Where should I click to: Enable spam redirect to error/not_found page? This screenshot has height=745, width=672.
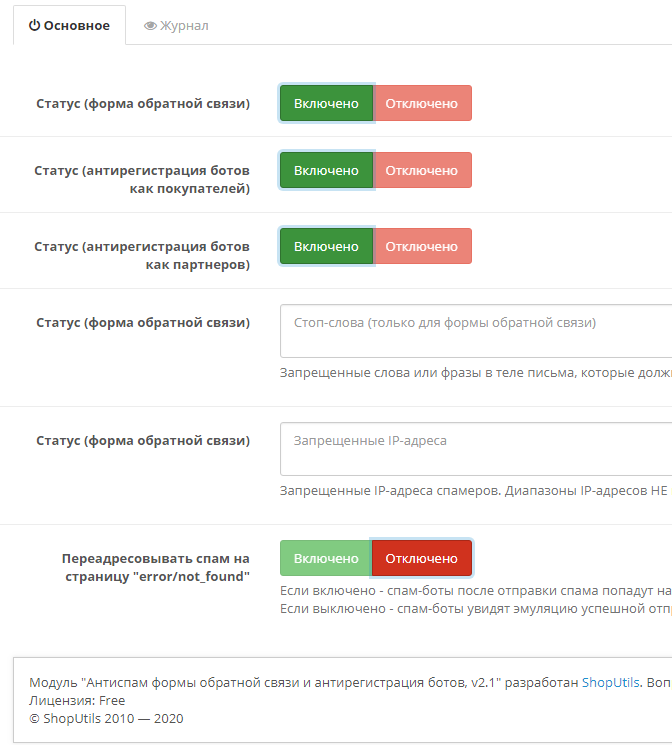point(326,558)
